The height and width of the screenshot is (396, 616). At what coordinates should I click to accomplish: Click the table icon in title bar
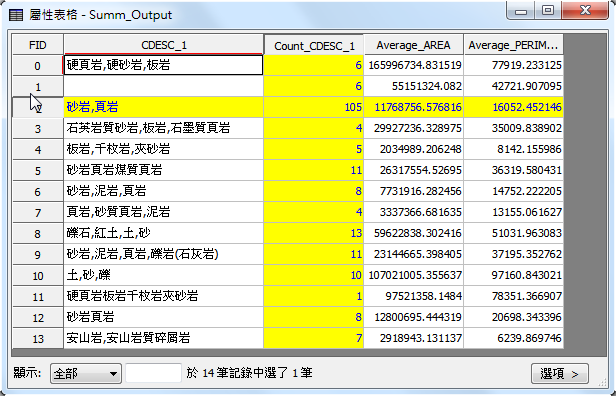(x=16, y=15)
